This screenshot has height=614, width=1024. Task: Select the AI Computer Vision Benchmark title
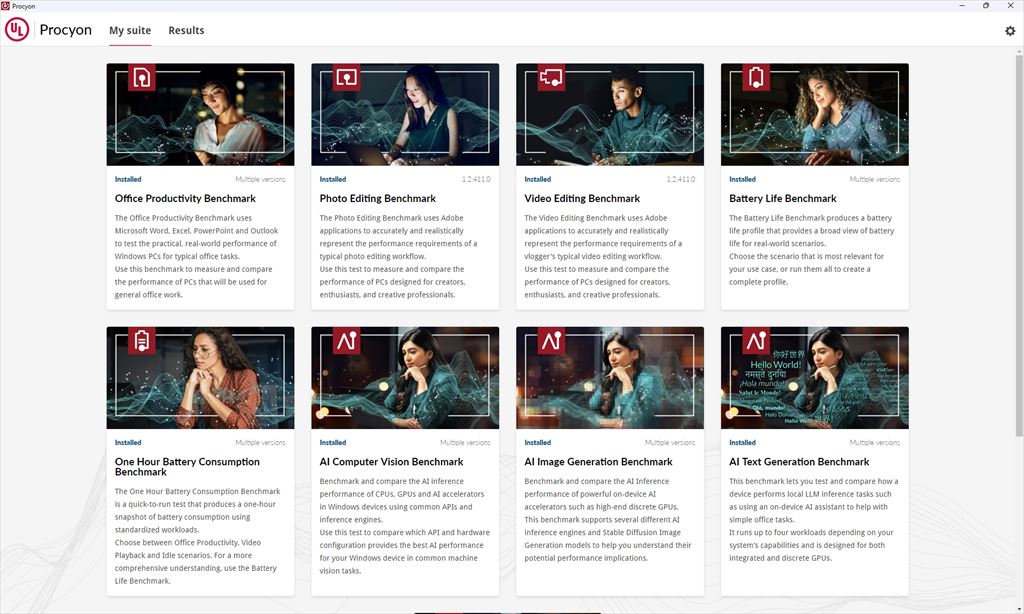391,462
